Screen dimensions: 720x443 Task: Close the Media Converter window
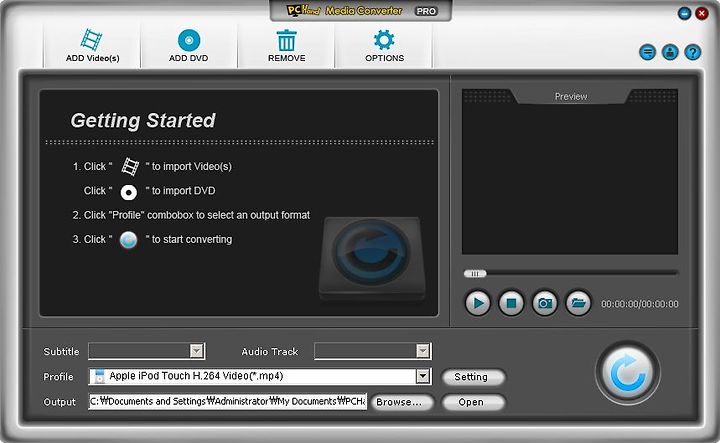pos(702,13)
